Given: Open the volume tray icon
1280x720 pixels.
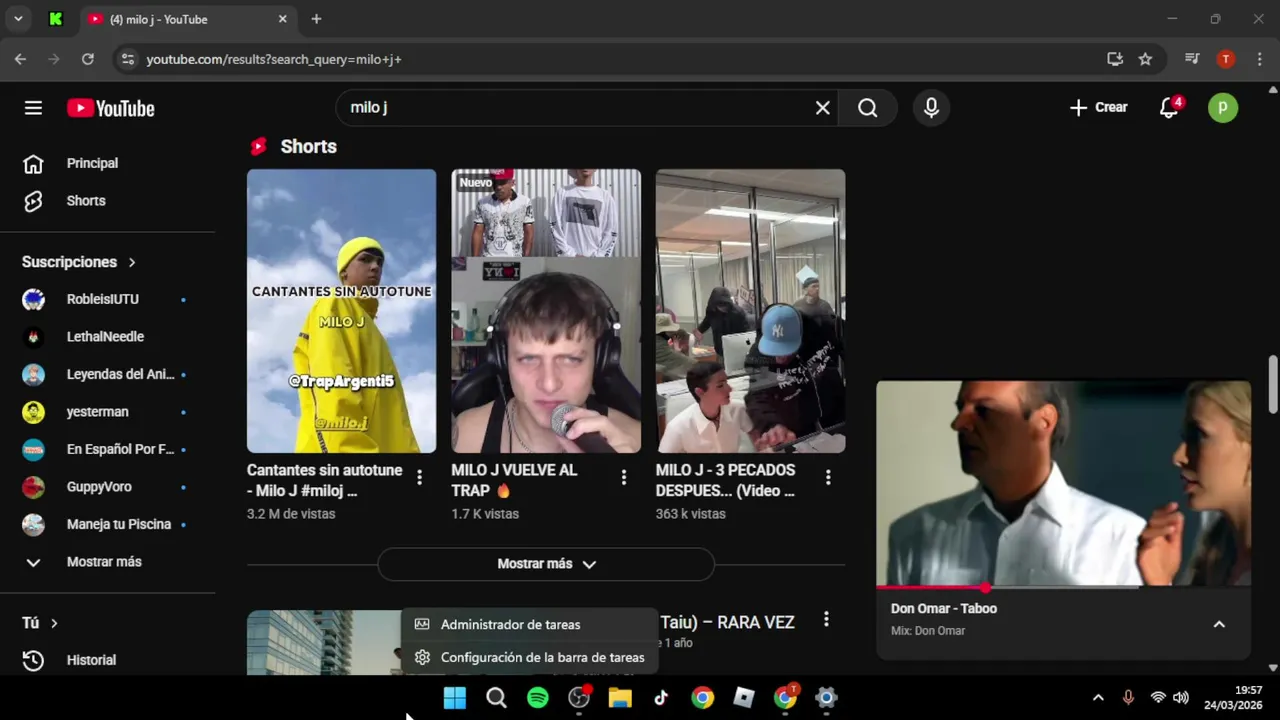Looking at the screenshot, I should click(1180, 698).
